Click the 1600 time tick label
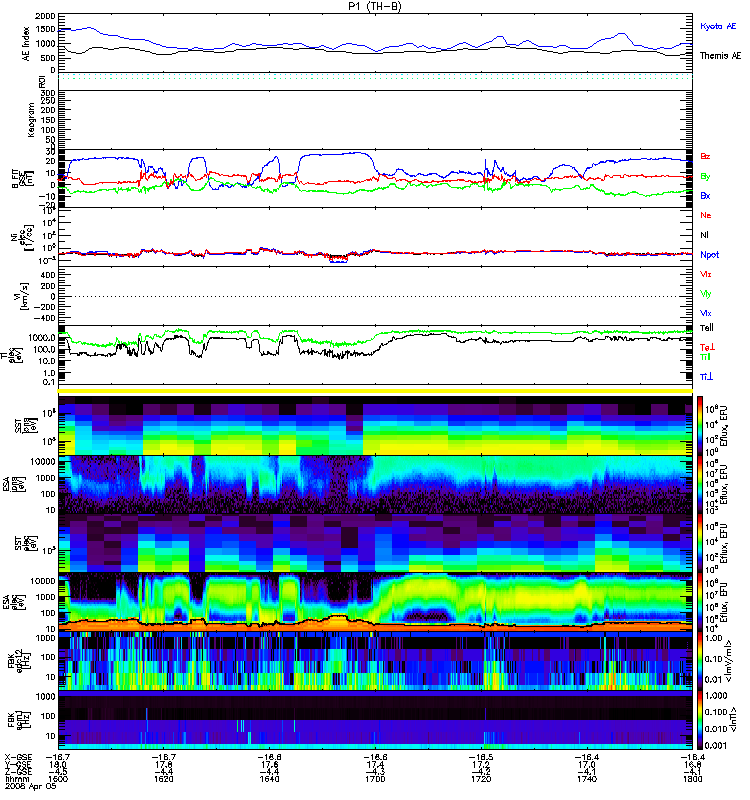 pyautogui.click(x=57, y=779)
